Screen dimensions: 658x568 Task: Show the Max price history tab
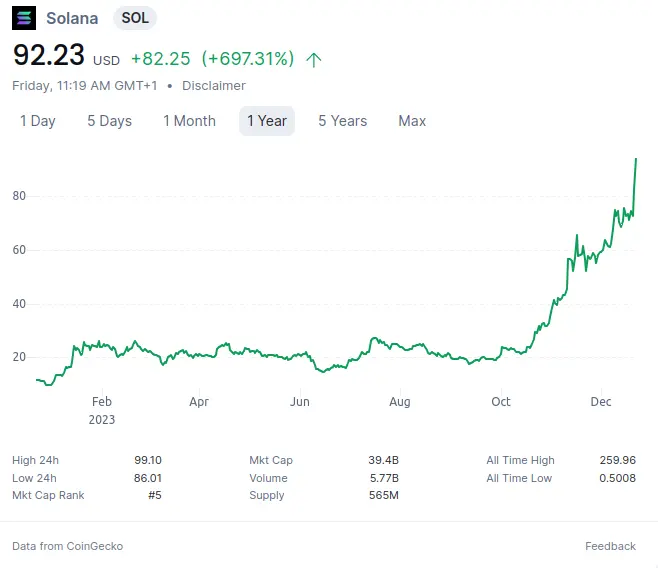pyautogui.click(x=412, y=121)
